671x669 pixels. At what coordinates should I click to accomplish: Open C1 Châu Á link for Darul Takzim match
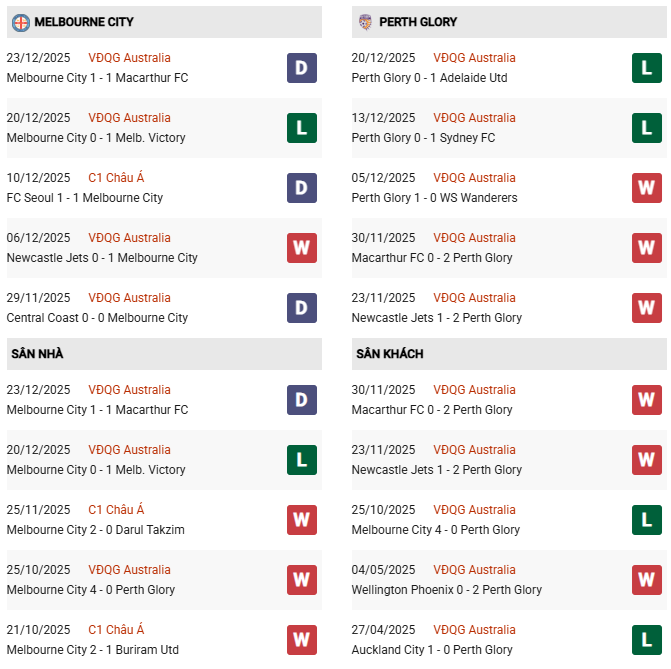tap(116, 510)
